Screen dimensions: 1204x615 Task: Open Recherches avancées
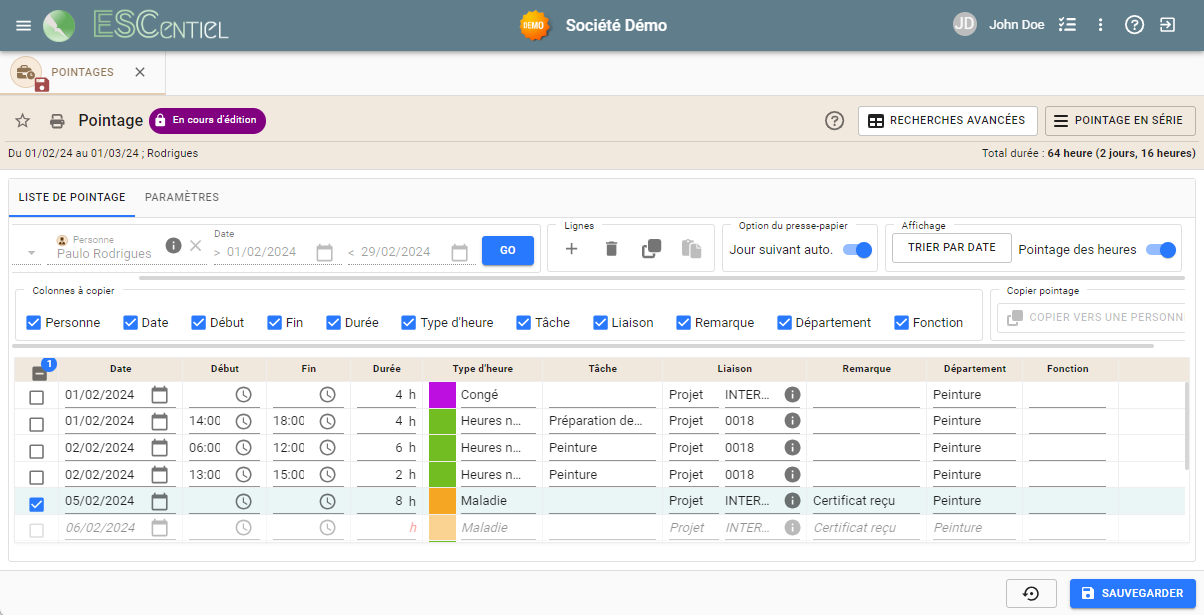[947, 121]
